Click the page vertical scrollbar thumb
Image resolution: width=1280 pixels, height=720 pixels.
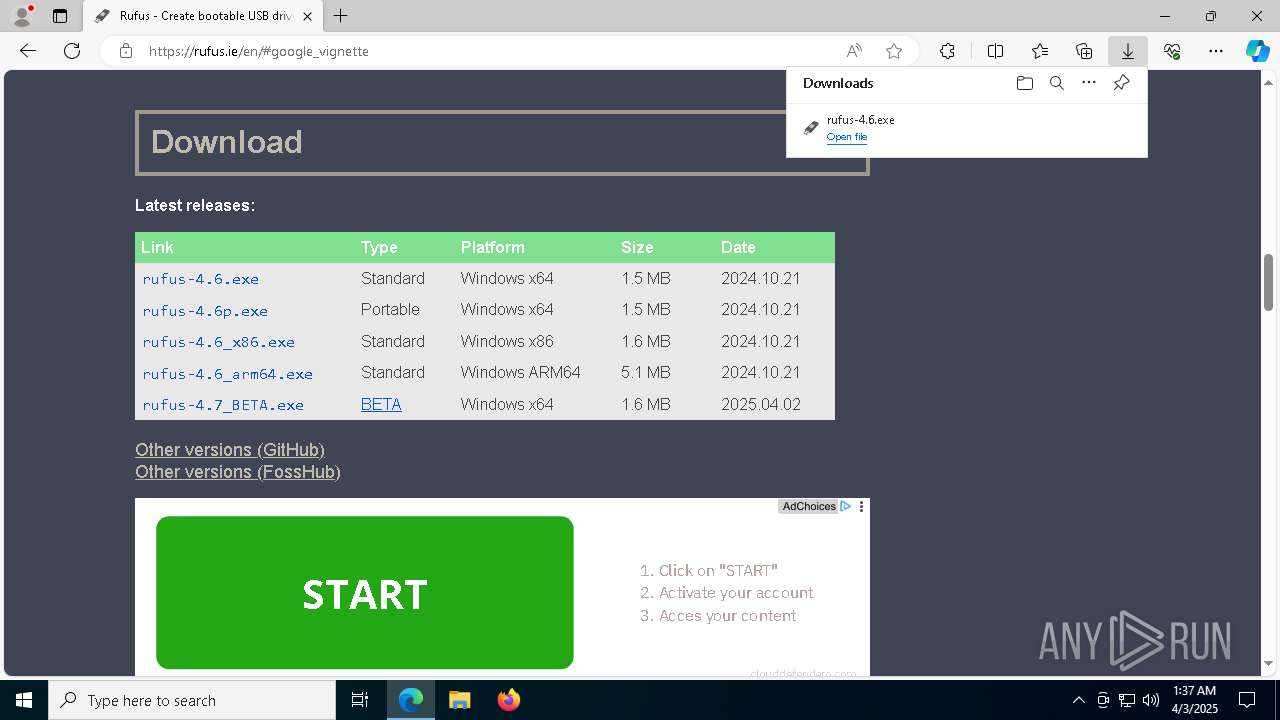pyautogui.click(x=1268, y=283)
